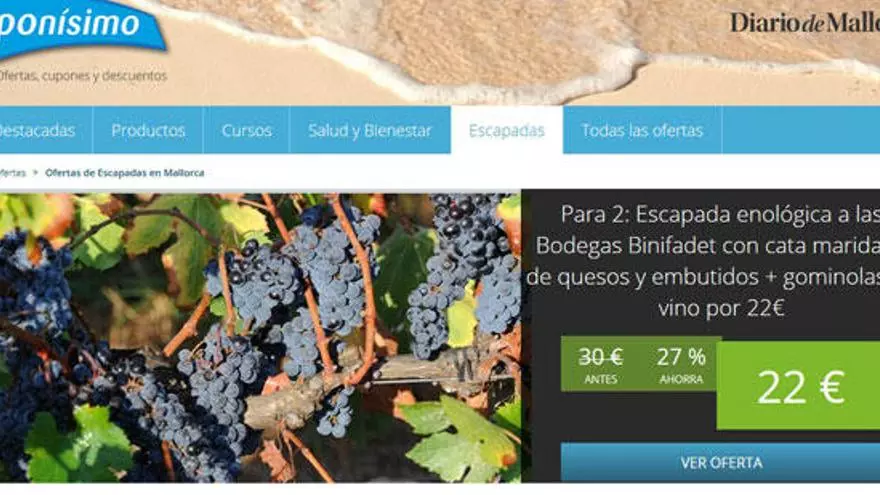Screen dimensions: 880x495
Task: Click the green 22 € price box
Action: pos(799,386)
